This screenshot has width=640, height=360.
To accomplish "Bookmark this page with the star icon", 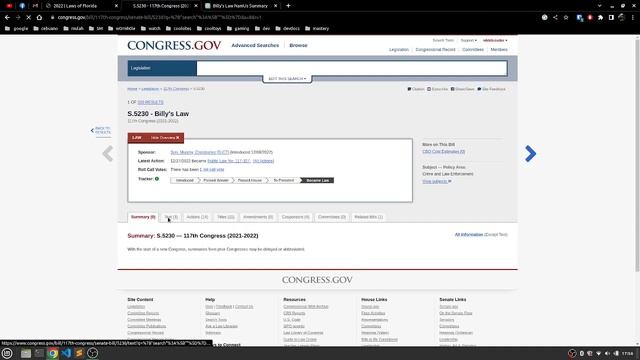I will pos(566,18).
